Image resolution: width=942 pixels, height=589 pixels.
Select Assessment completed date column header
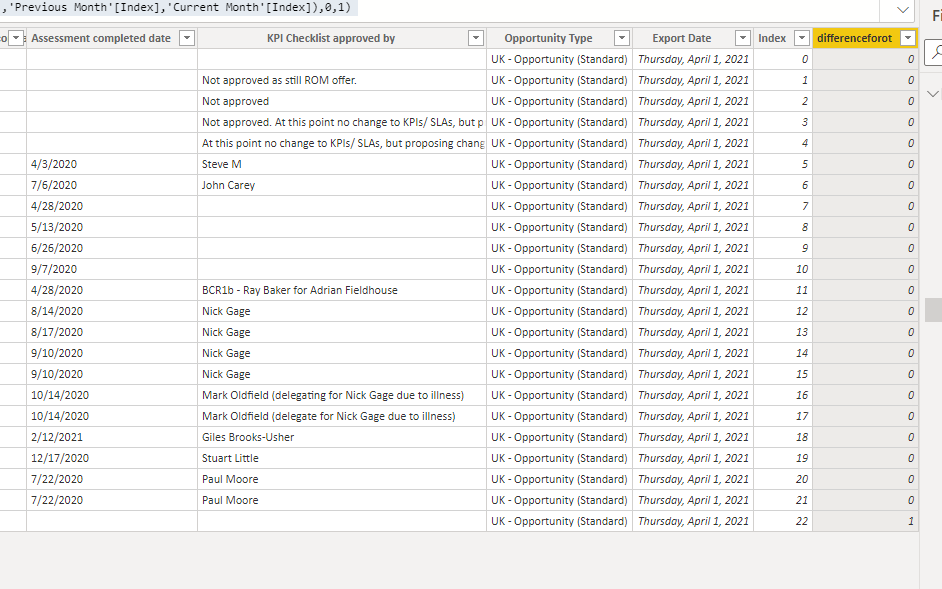click(x=101, y=38)
